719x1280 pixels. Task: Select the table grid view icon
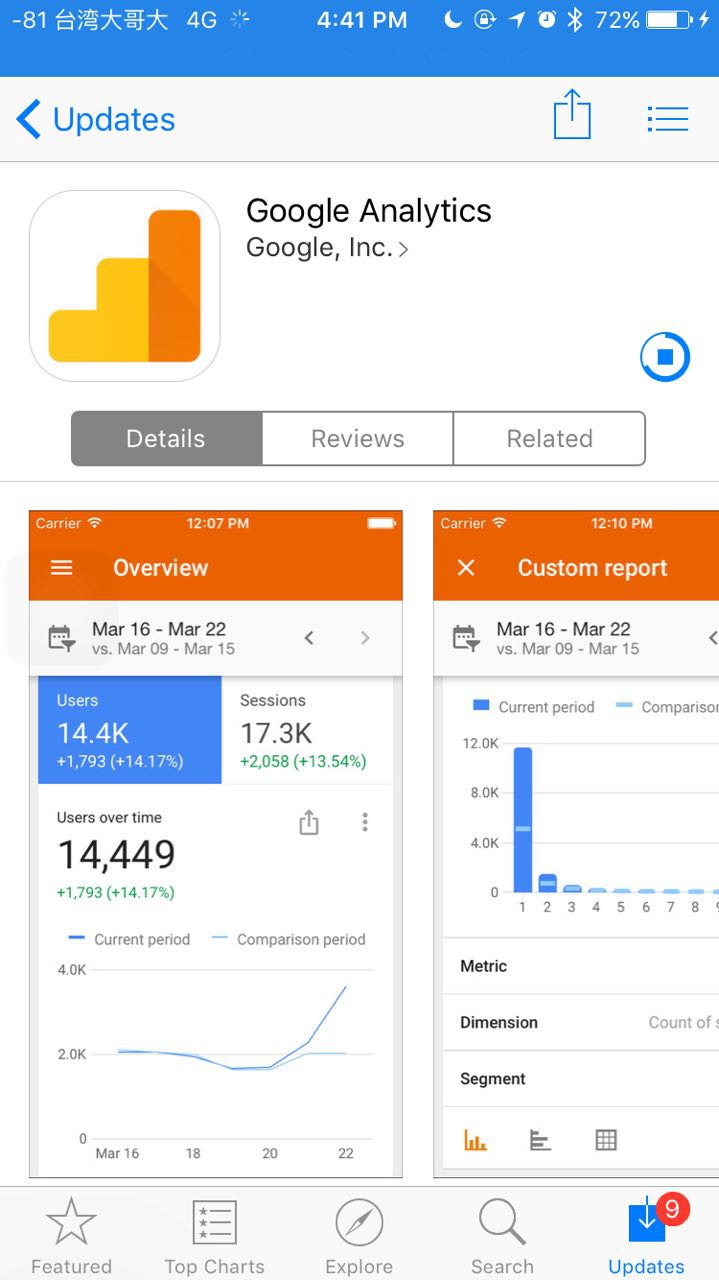[x=606, y=1140]
